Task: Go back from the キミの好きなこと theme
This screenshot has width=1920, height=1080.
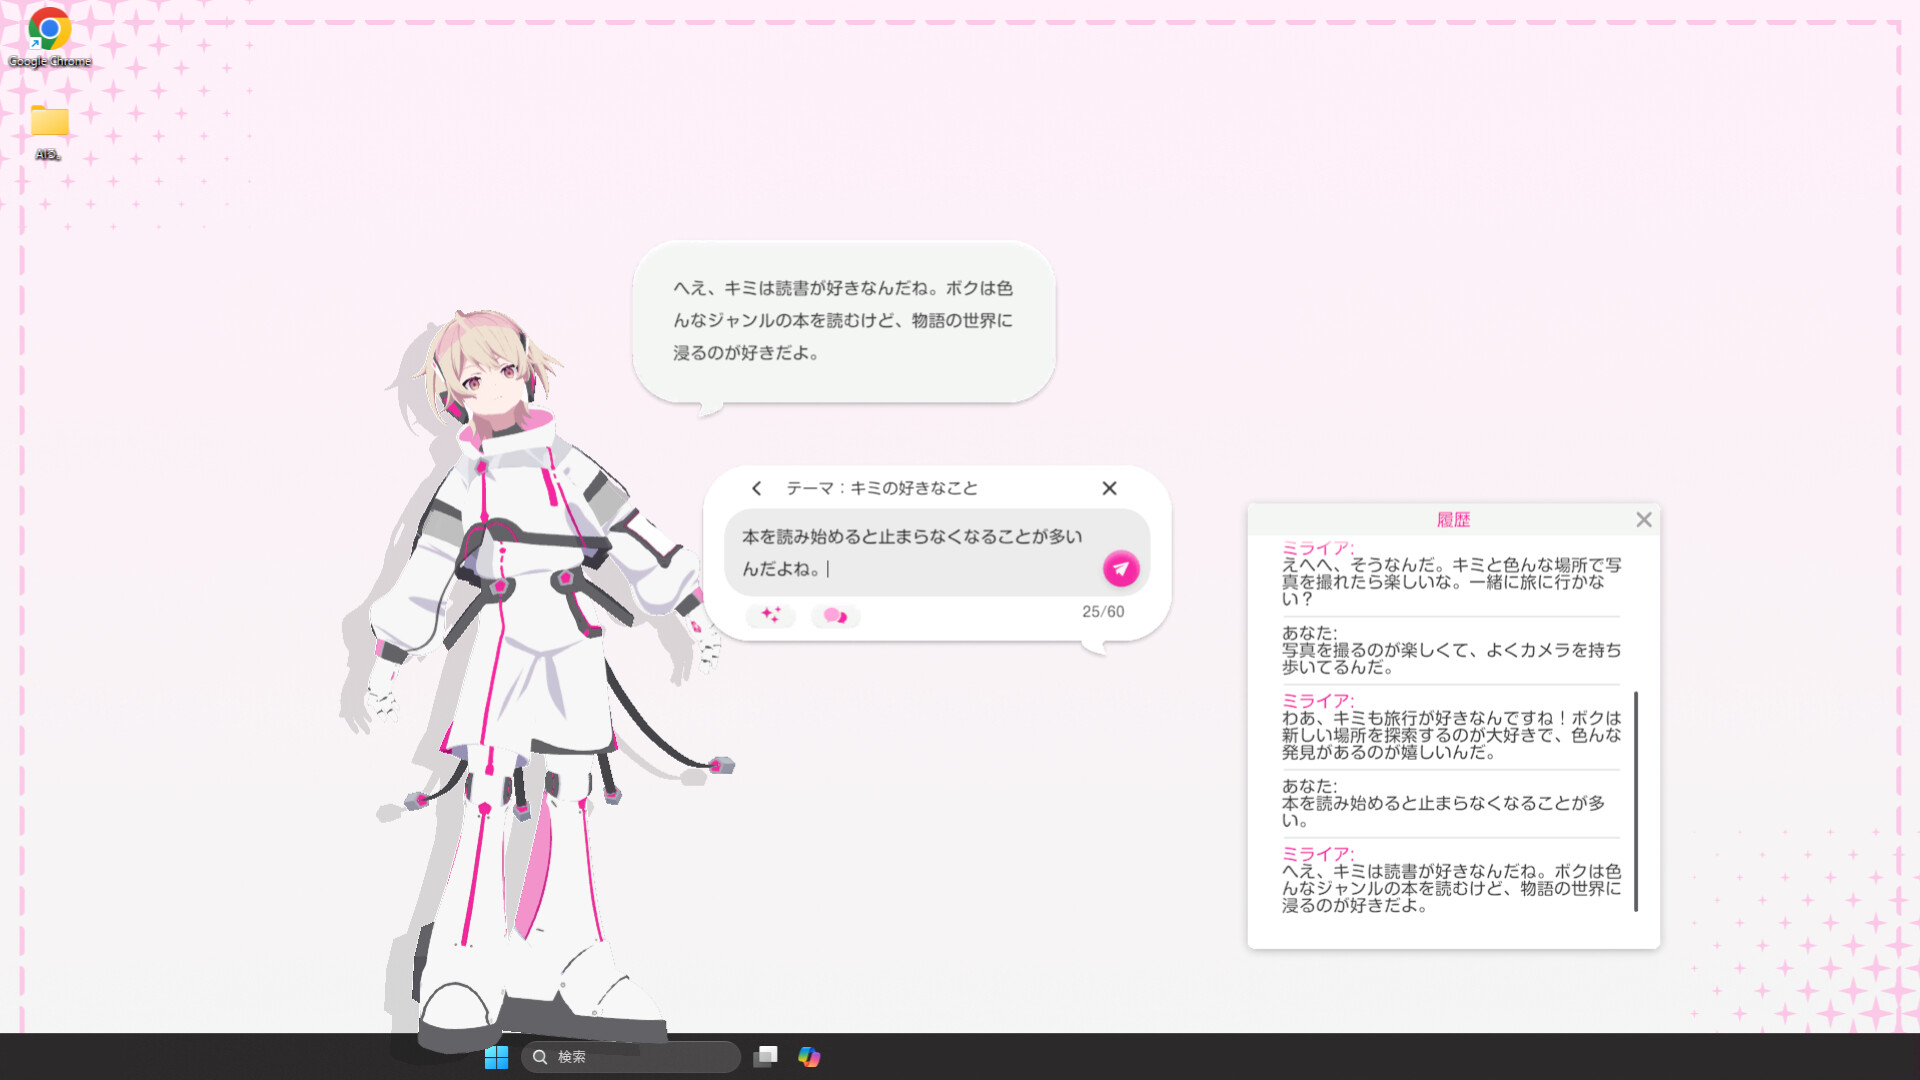Action: click(757, 489)
